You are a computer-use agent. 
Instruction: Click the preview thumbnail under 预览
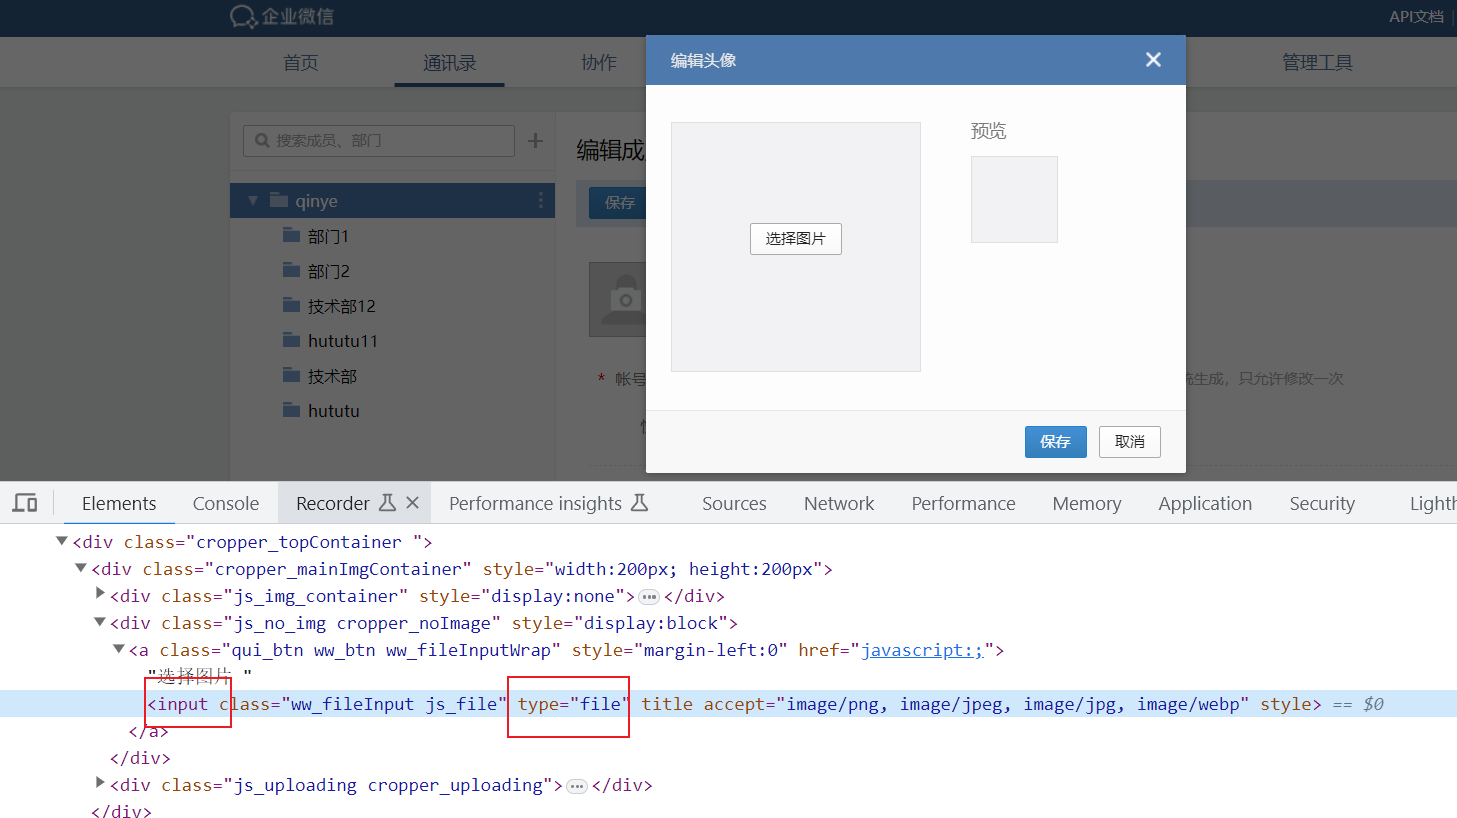pos(1014,199)
